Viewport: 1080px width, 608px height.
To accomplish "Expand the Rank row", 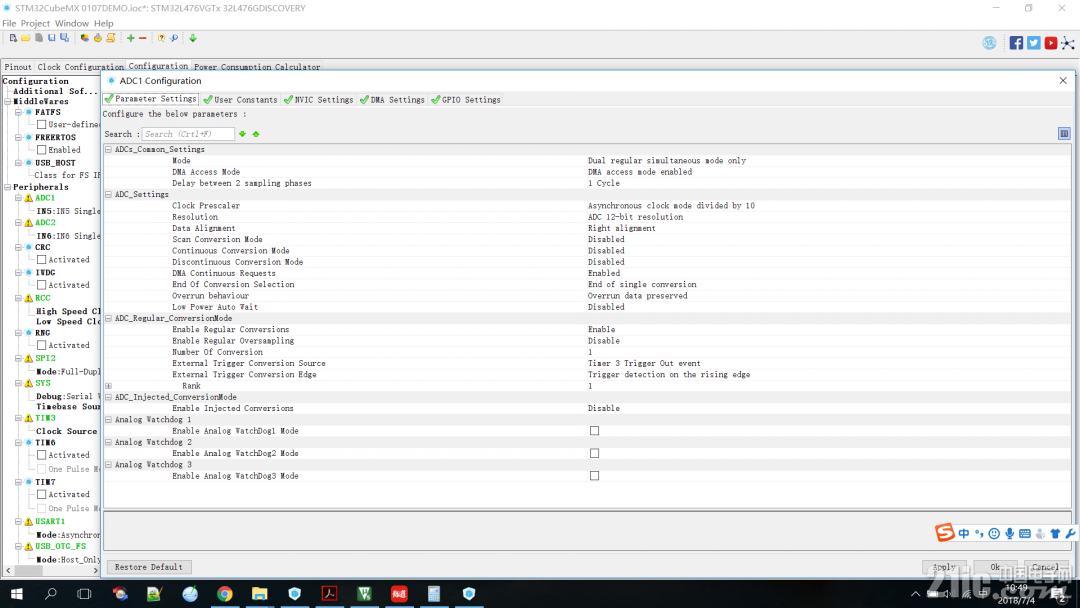I will [108, 386].
